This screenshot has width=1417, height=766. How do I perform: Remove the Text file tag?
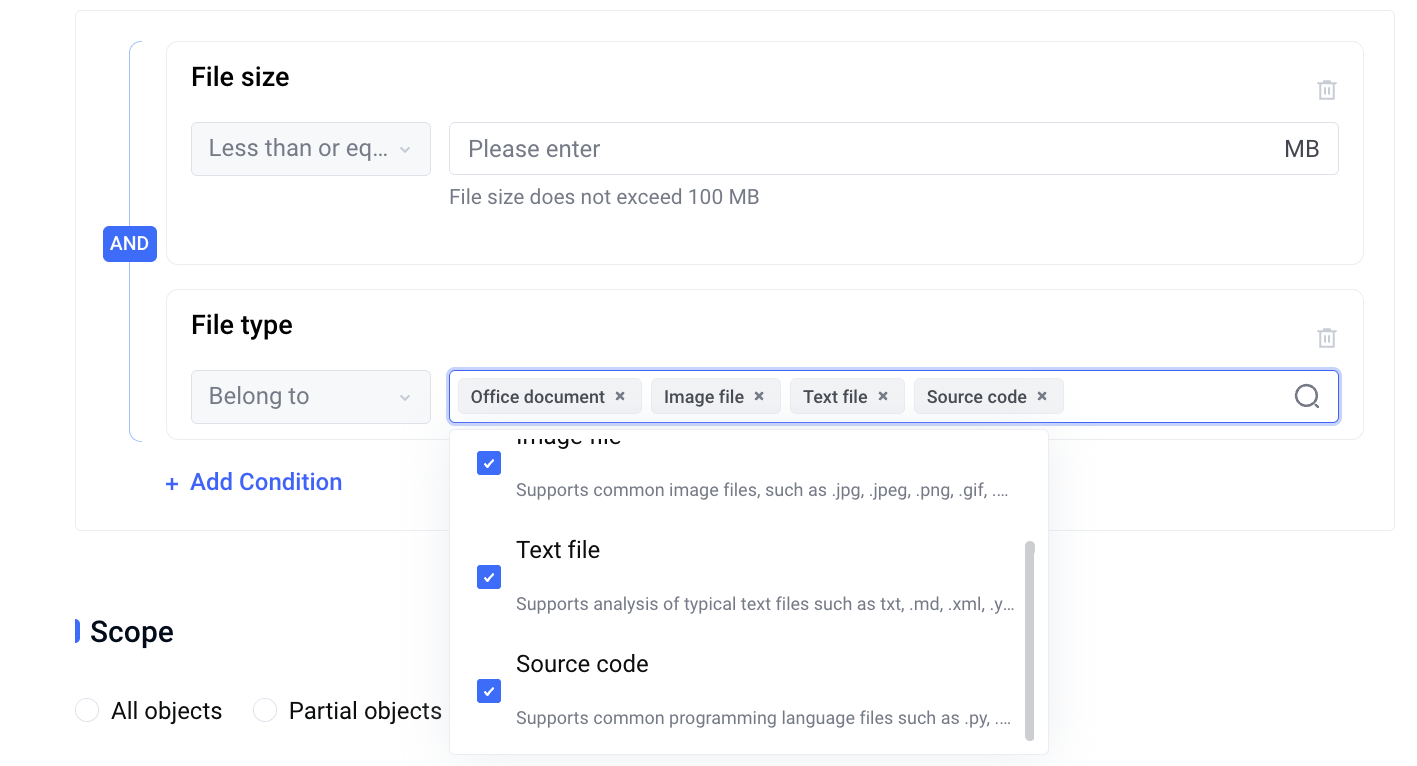883,396
